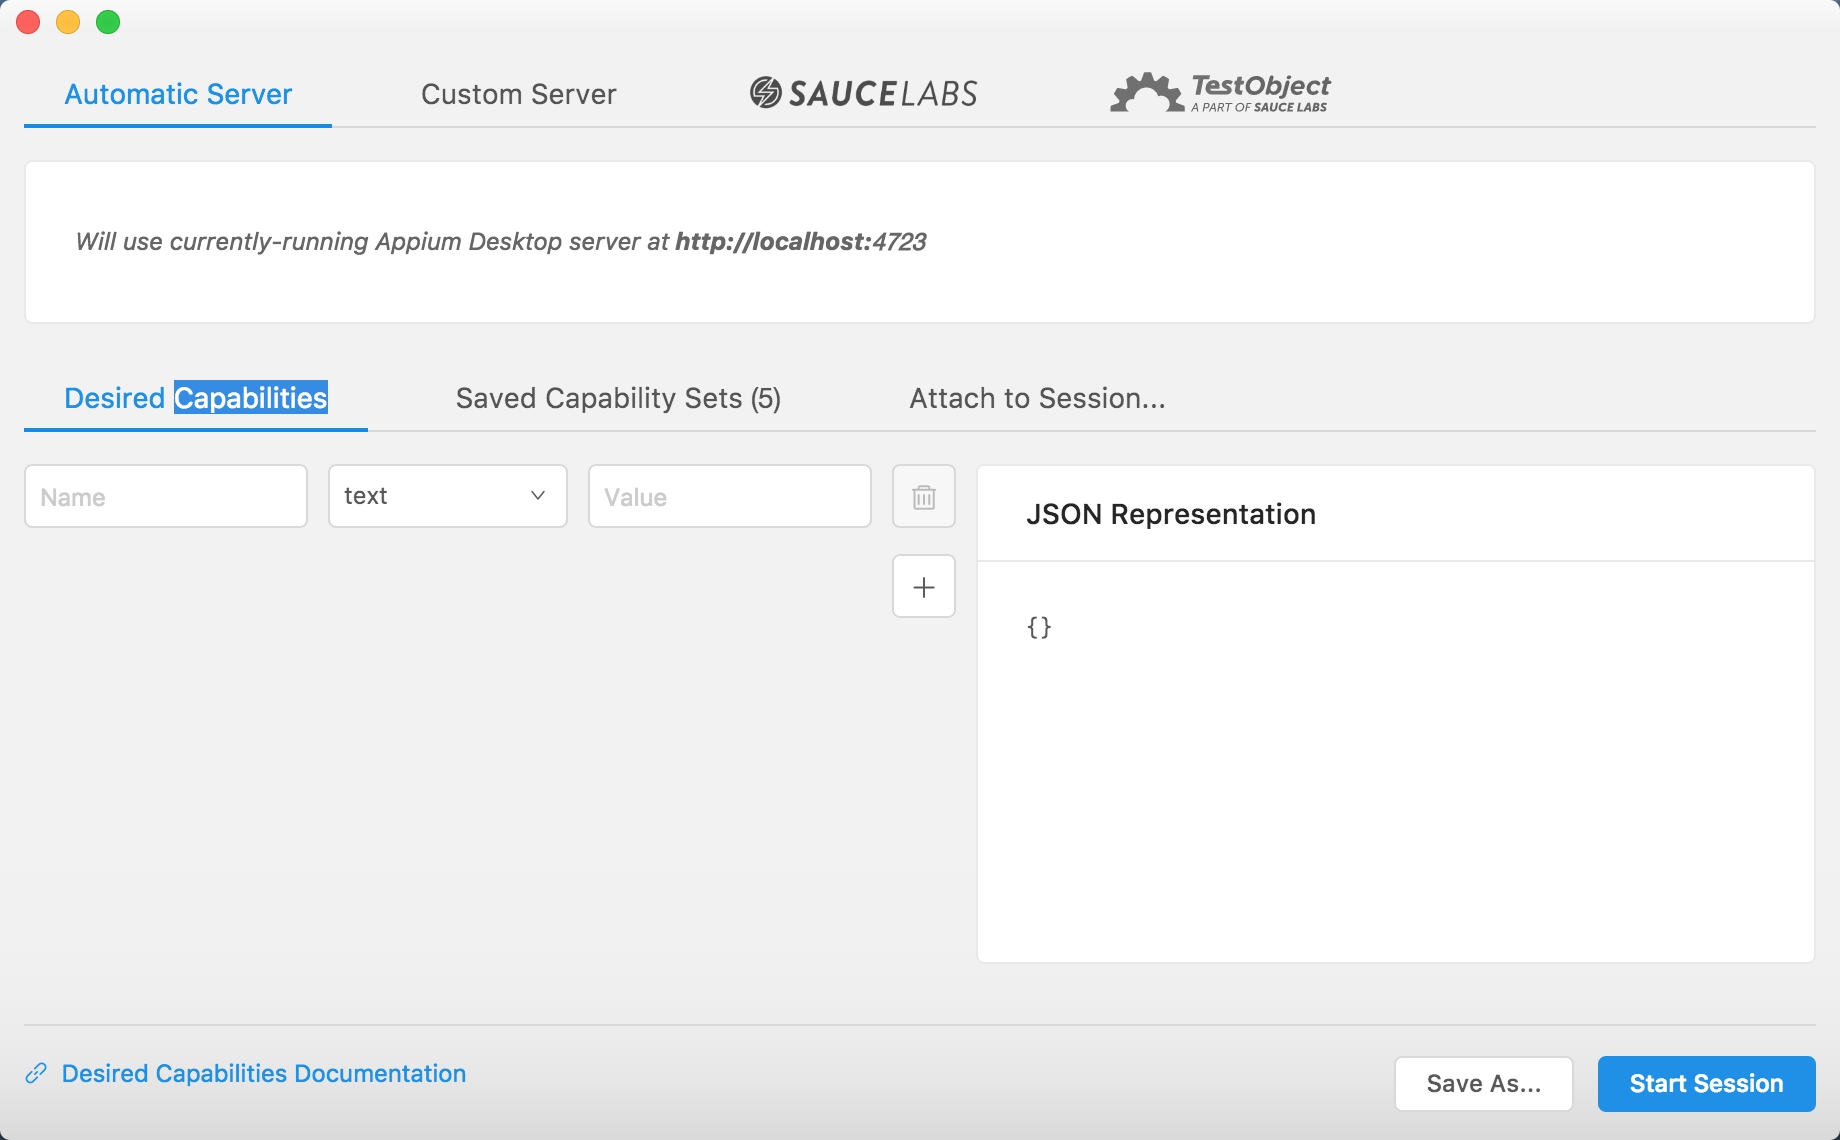
Task: Add a new capability with plus button
Action: [x=923, y=586]
